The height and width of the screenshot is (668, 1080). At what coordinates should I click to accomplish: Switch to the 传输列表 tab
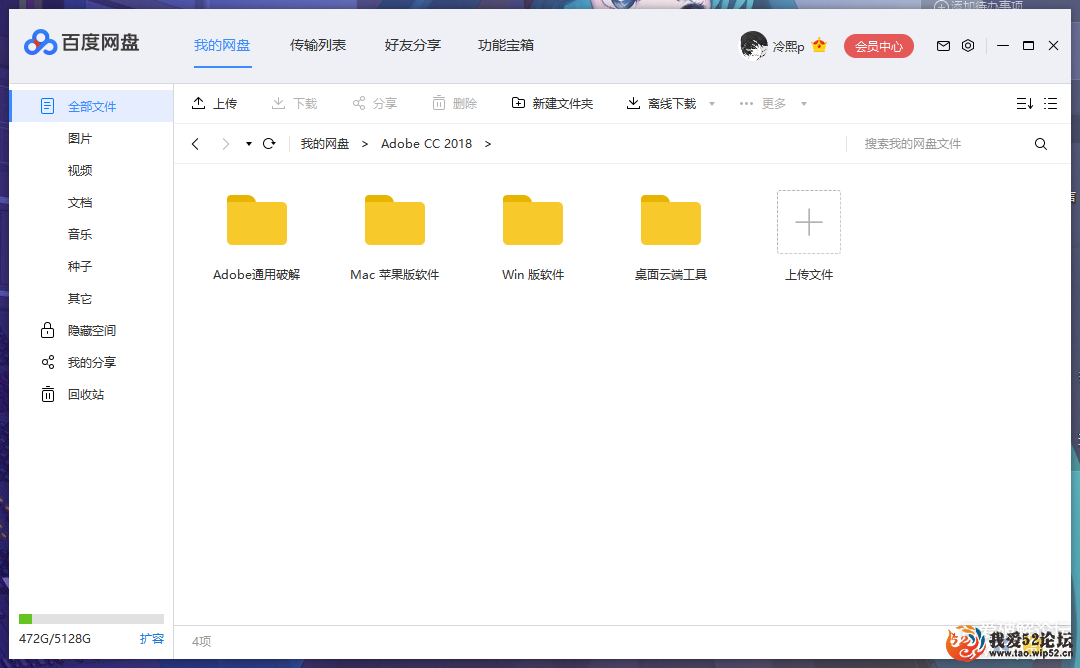318,45
